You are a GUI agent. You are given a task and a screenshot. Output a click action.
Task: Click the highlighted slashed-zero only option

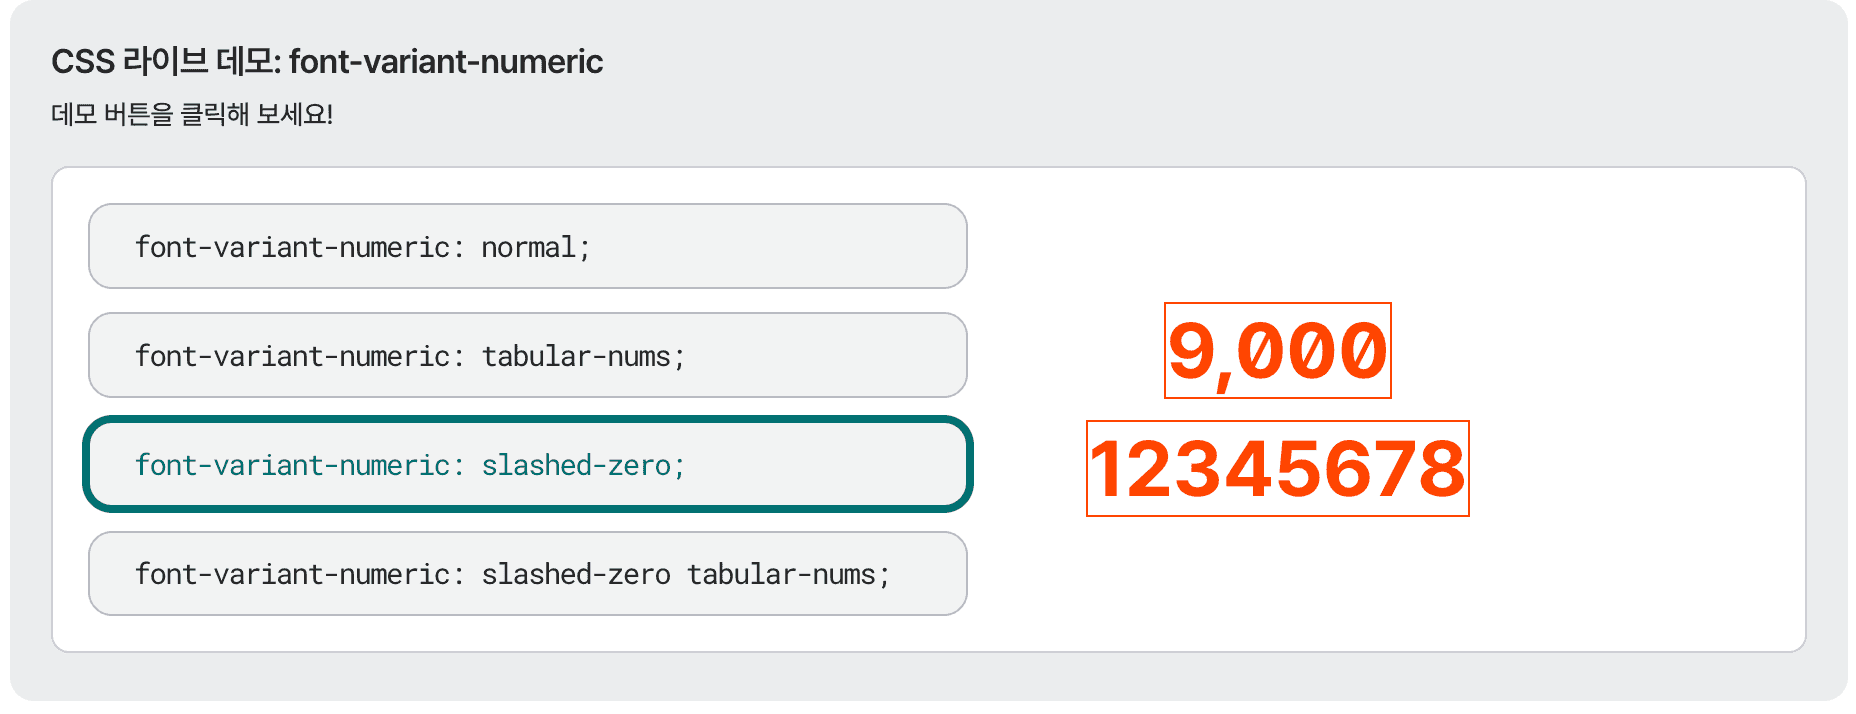click(x=527, y=465)
